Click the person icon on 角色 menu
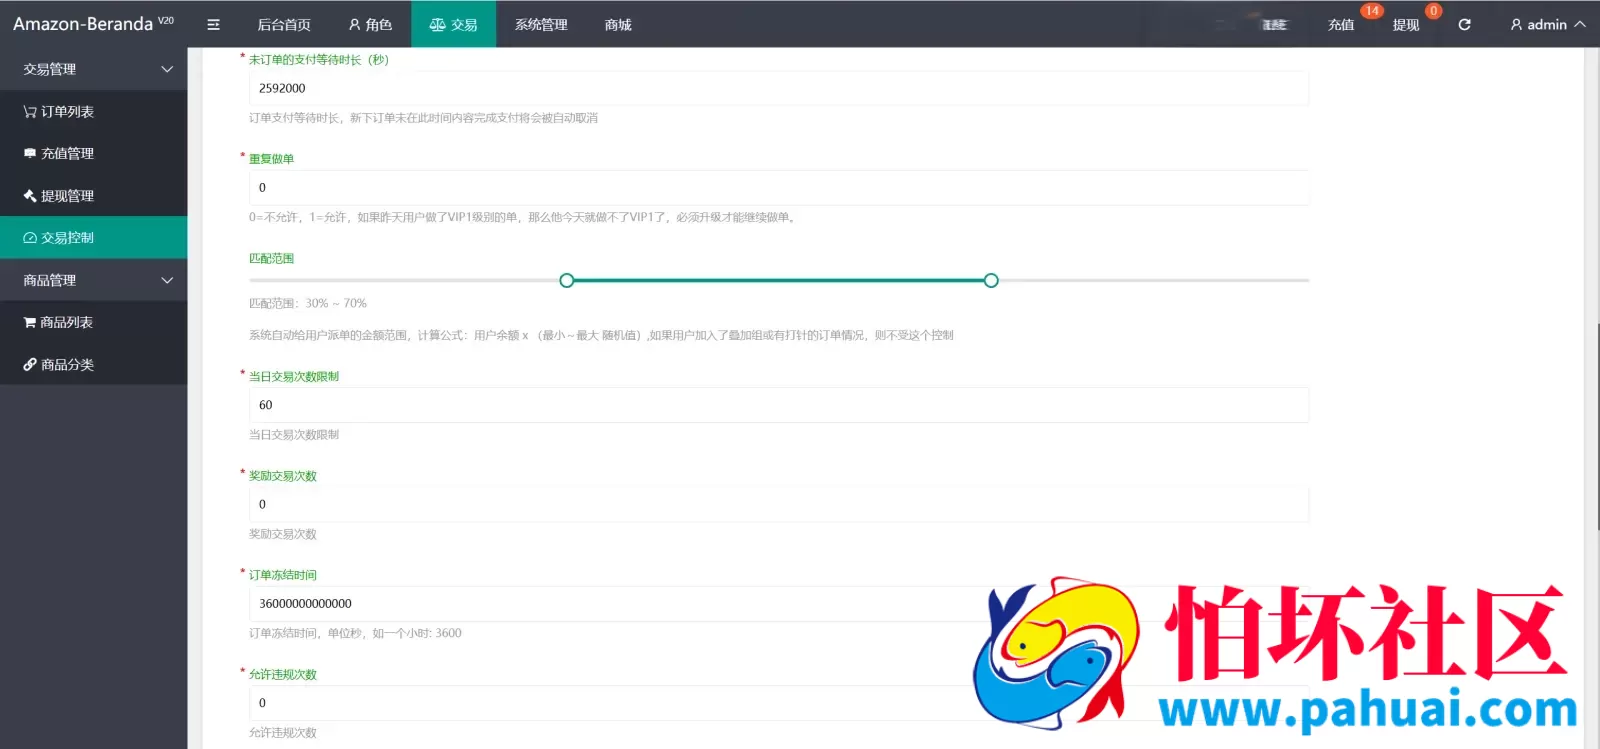 [x=354, y=25]
